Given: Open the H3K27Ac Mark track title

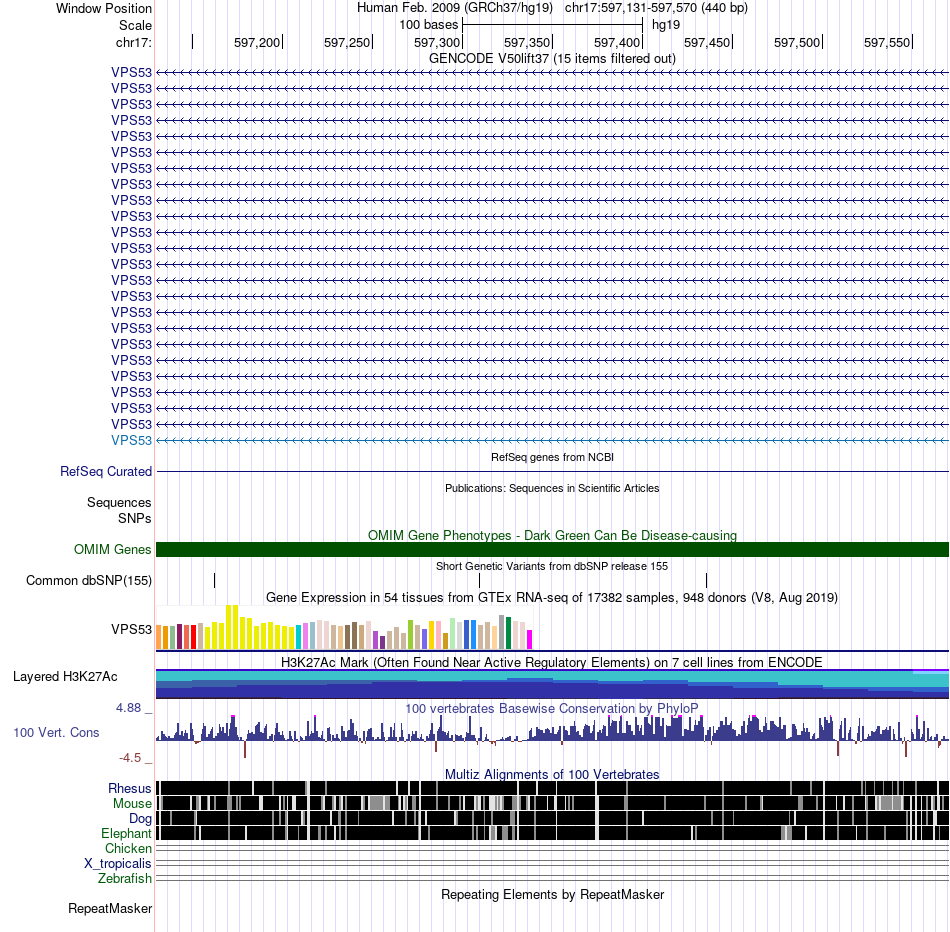Looking at the screenshot, I should pyautogui.click(x=552, y=662).
